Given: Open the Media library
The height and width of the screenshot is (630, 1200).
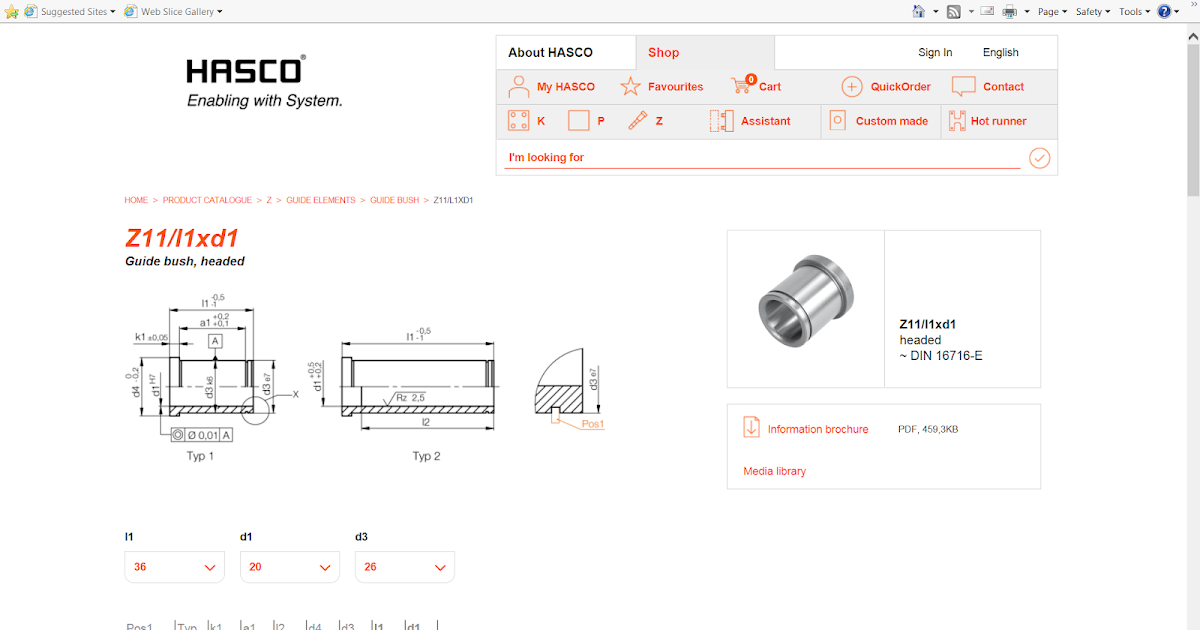Looking at the screenshot, I should pos(774,470).
